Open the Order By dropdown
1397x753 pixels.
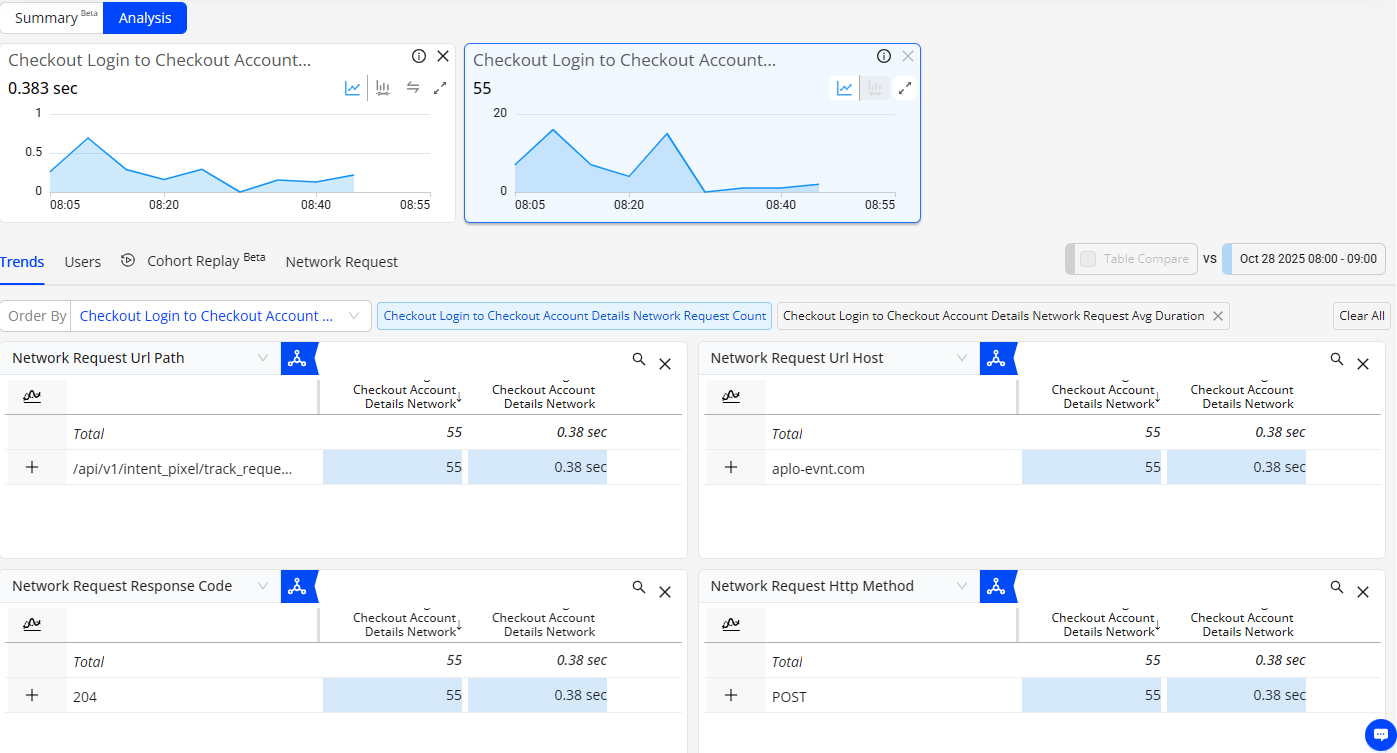click(x=220, y=316)
